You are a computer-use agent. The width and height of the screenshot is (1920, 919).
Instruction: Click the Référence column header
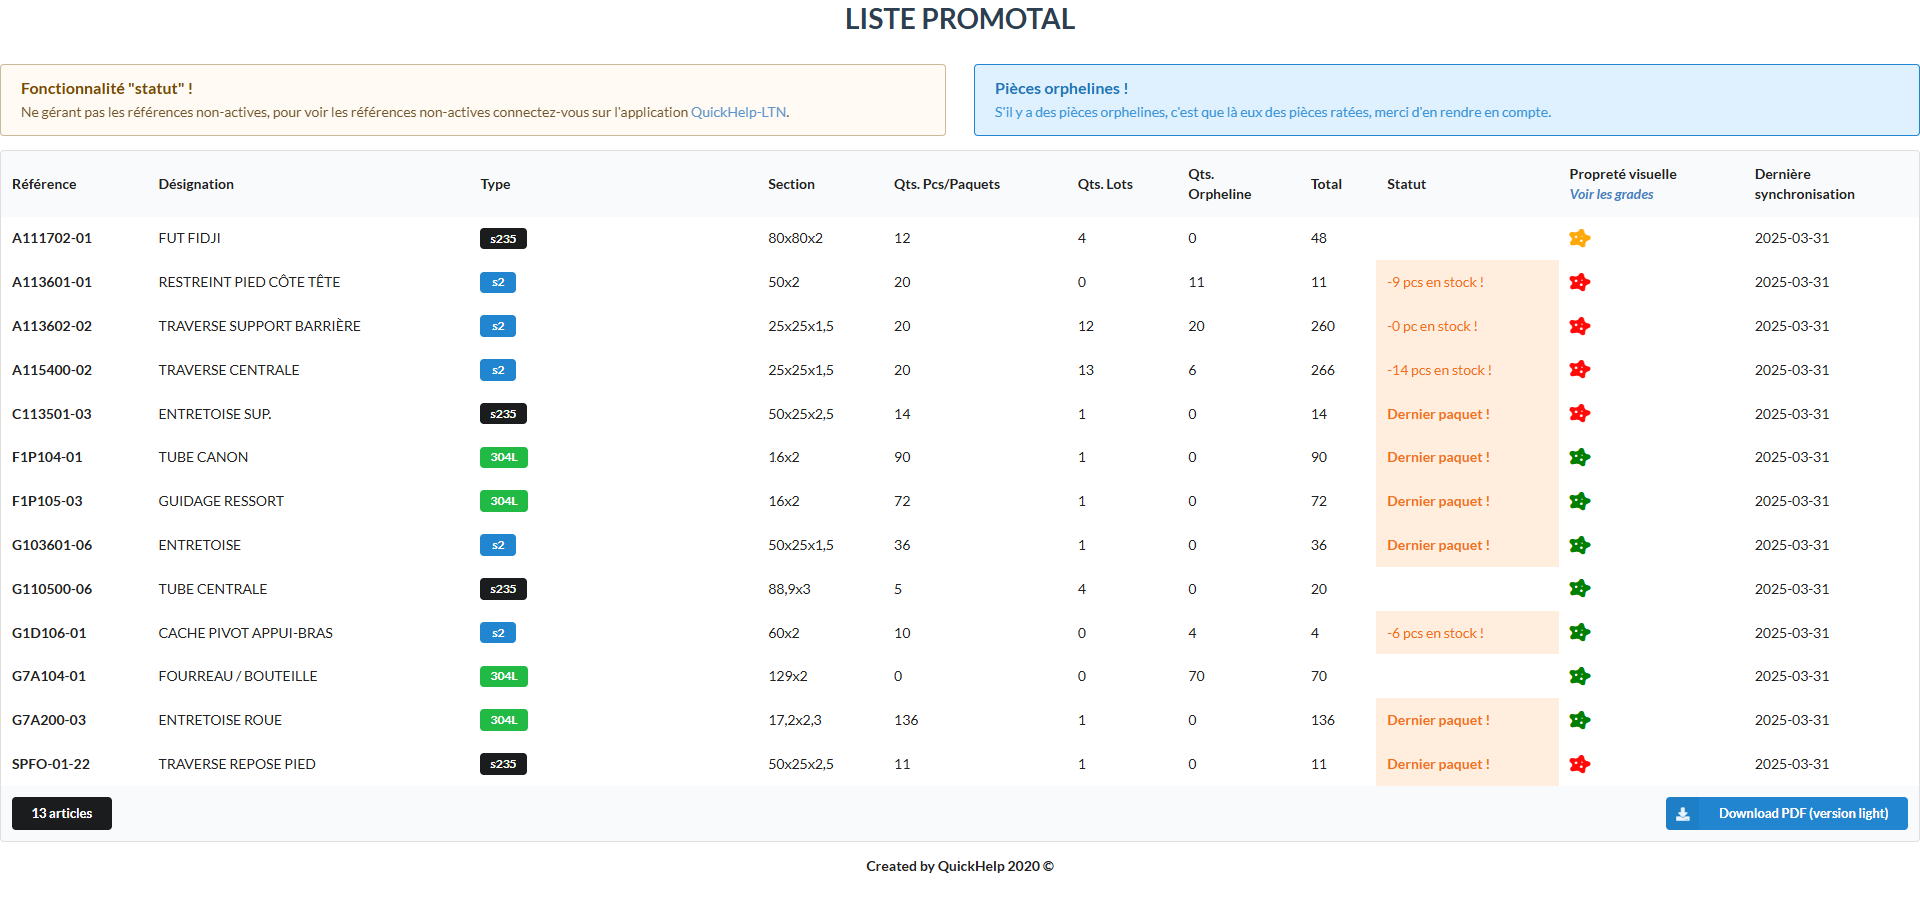click(44, 184)
